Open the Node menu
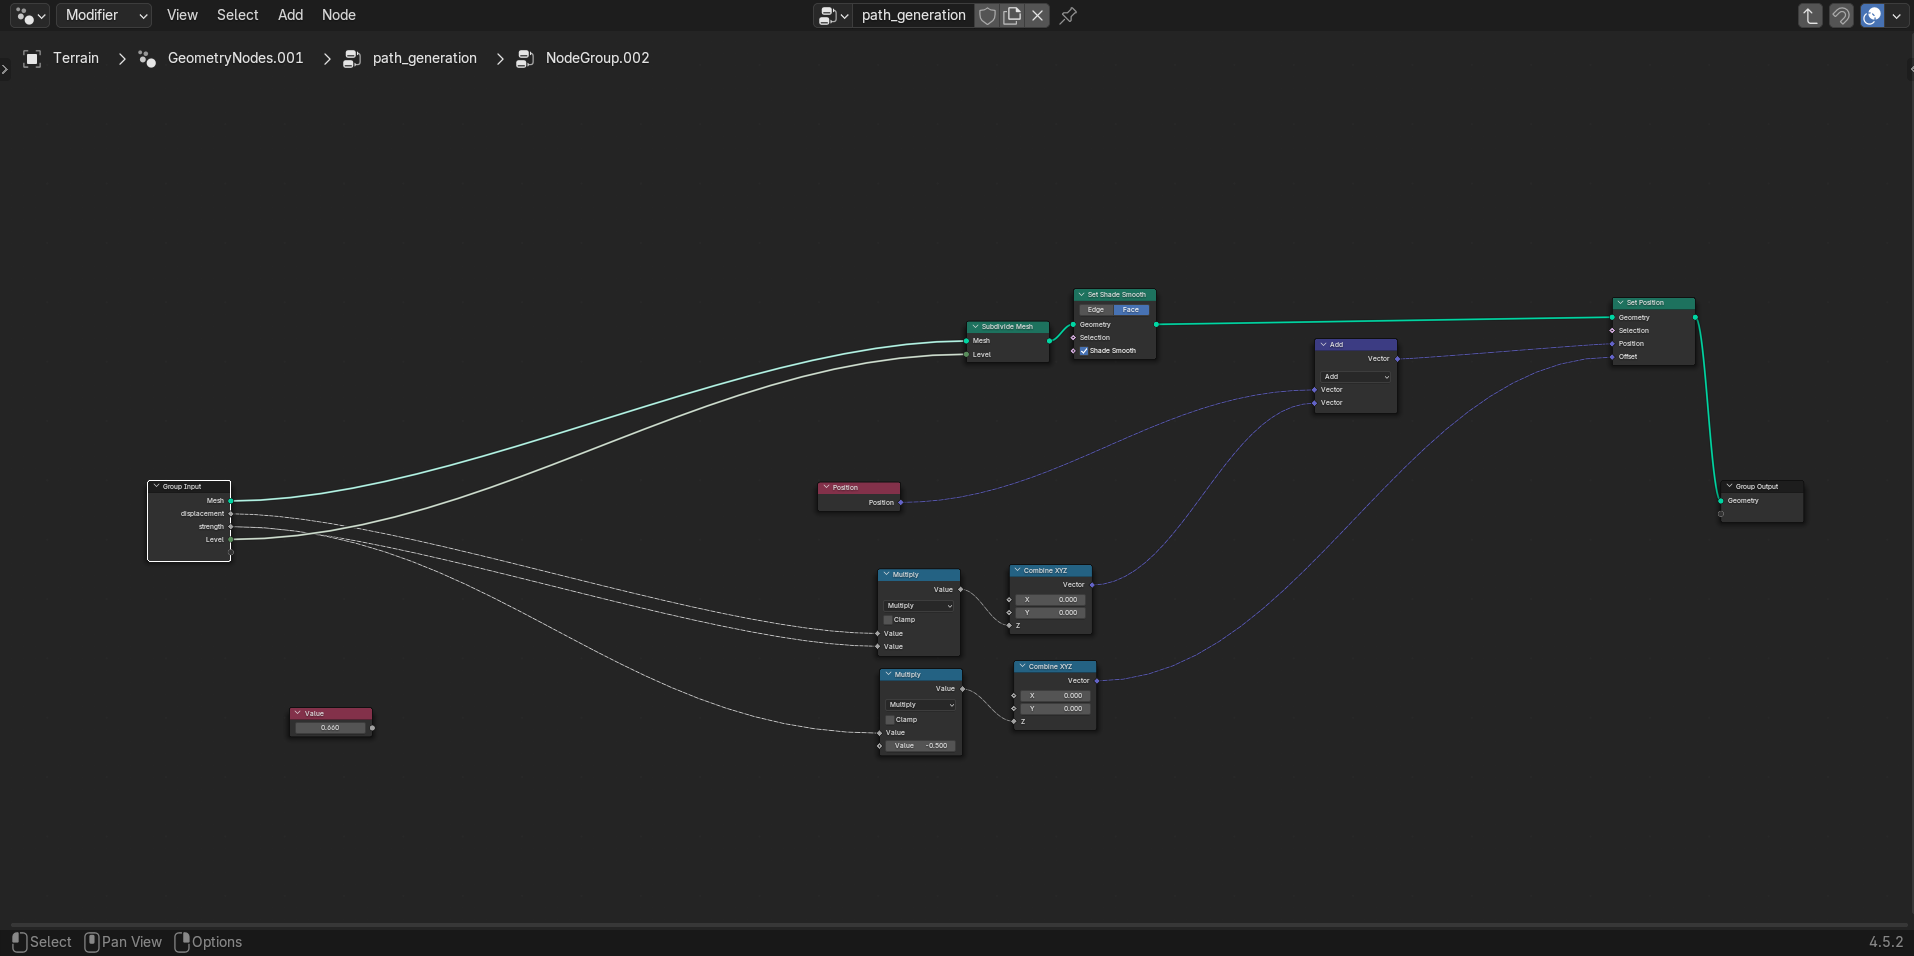Viewport: 1914px width, 956px height. tap(339, 15)
